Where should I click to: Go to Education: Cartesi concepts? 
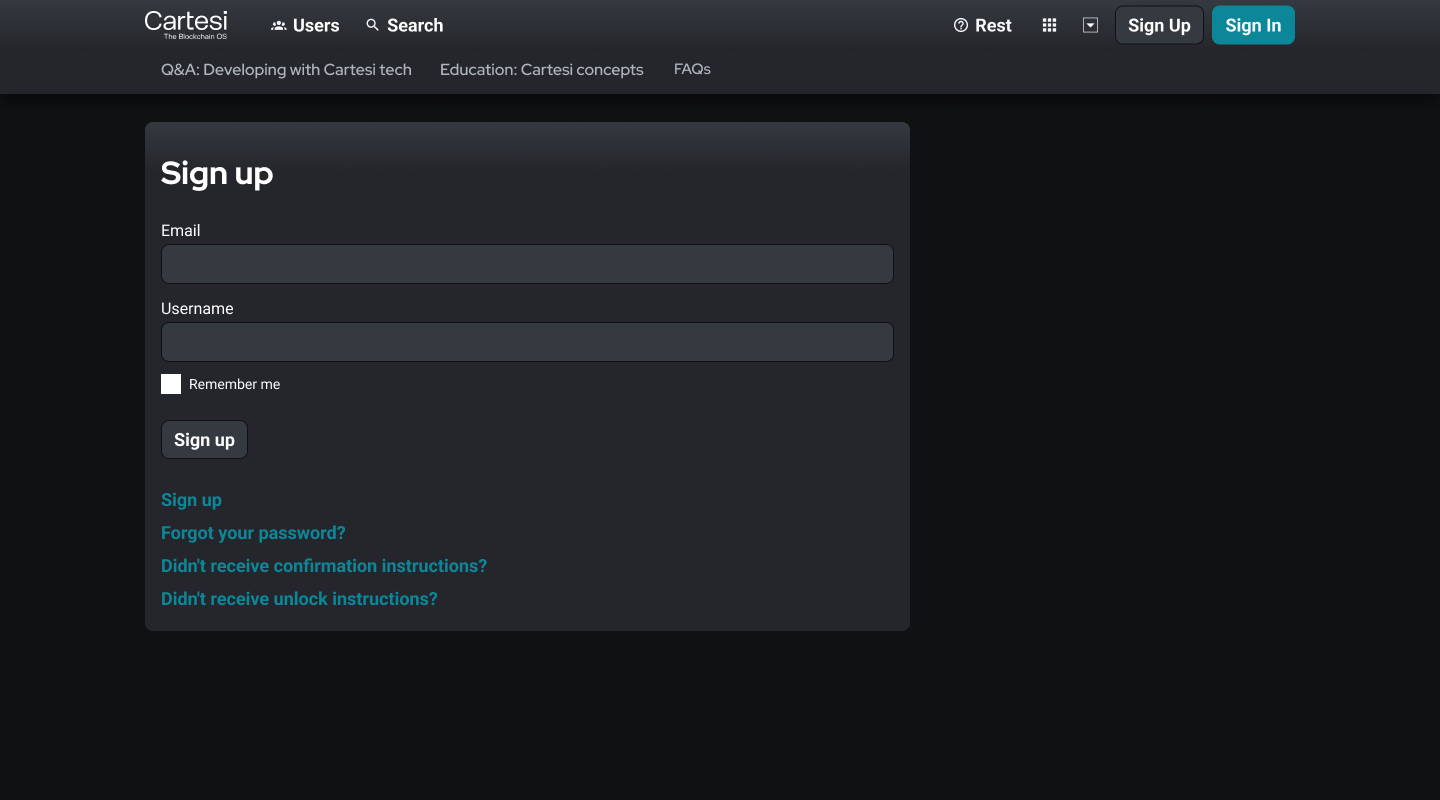(x=541, y=69)
